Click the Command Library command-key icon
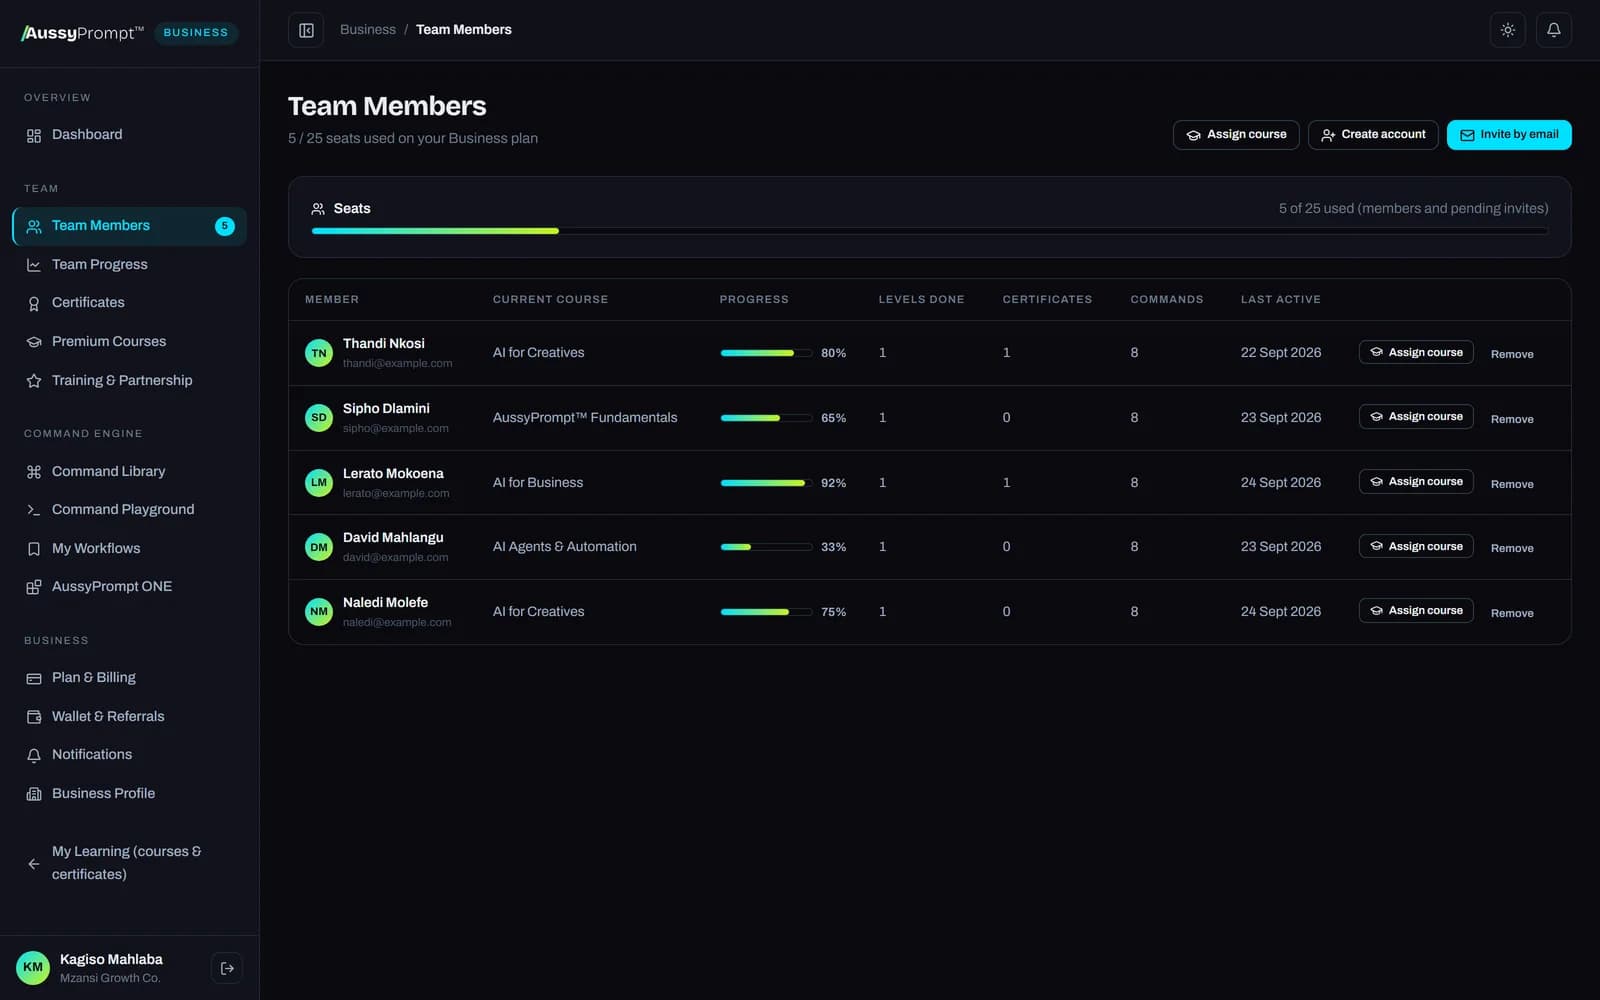Screen dimensions: 1600x1000 [x=34, y=472]
